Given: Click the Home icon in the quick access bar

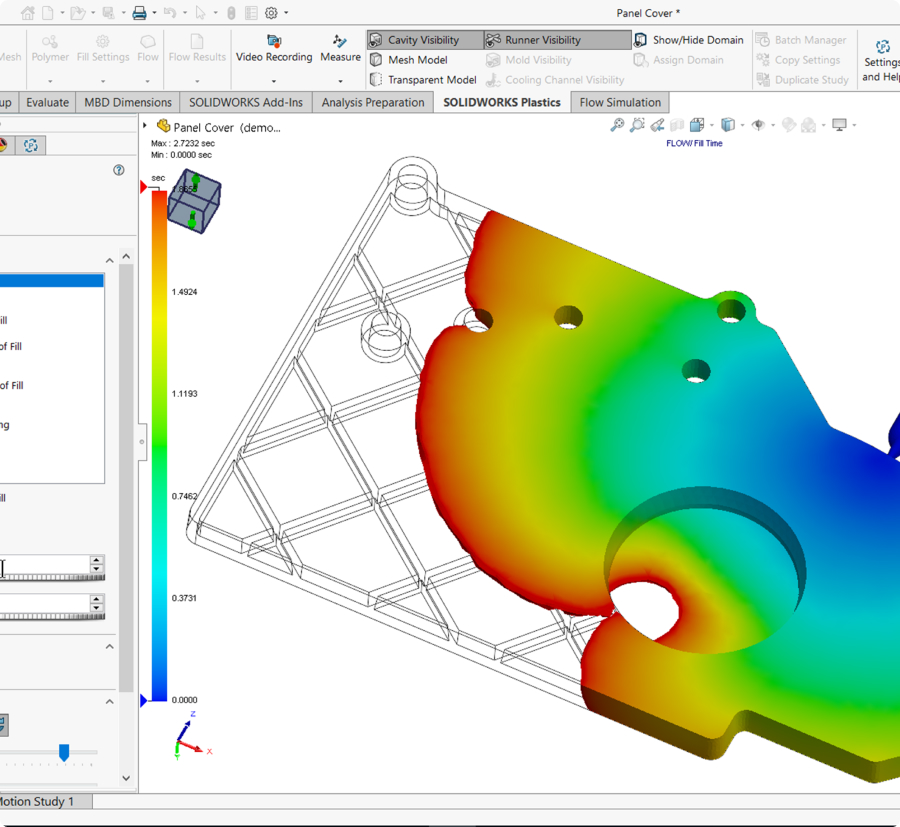Looking at the screenshot, I should point(27,13).
